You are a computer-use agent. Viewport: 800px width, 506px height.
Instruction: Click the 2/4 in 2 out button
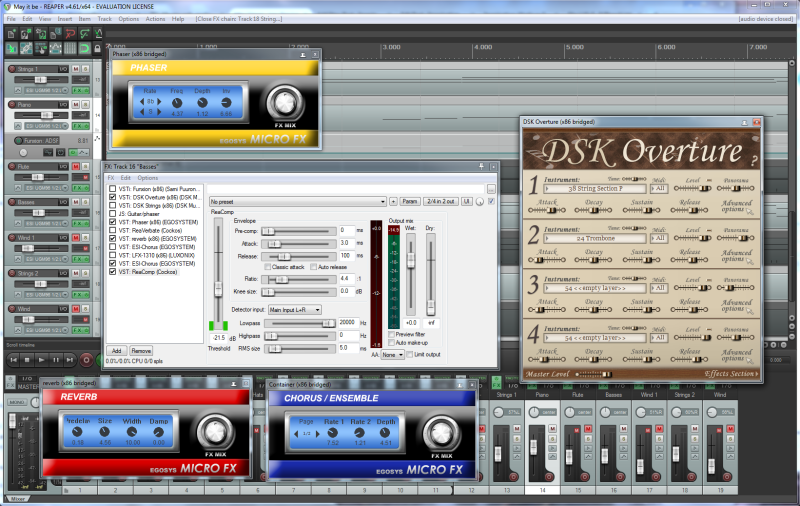441,201
